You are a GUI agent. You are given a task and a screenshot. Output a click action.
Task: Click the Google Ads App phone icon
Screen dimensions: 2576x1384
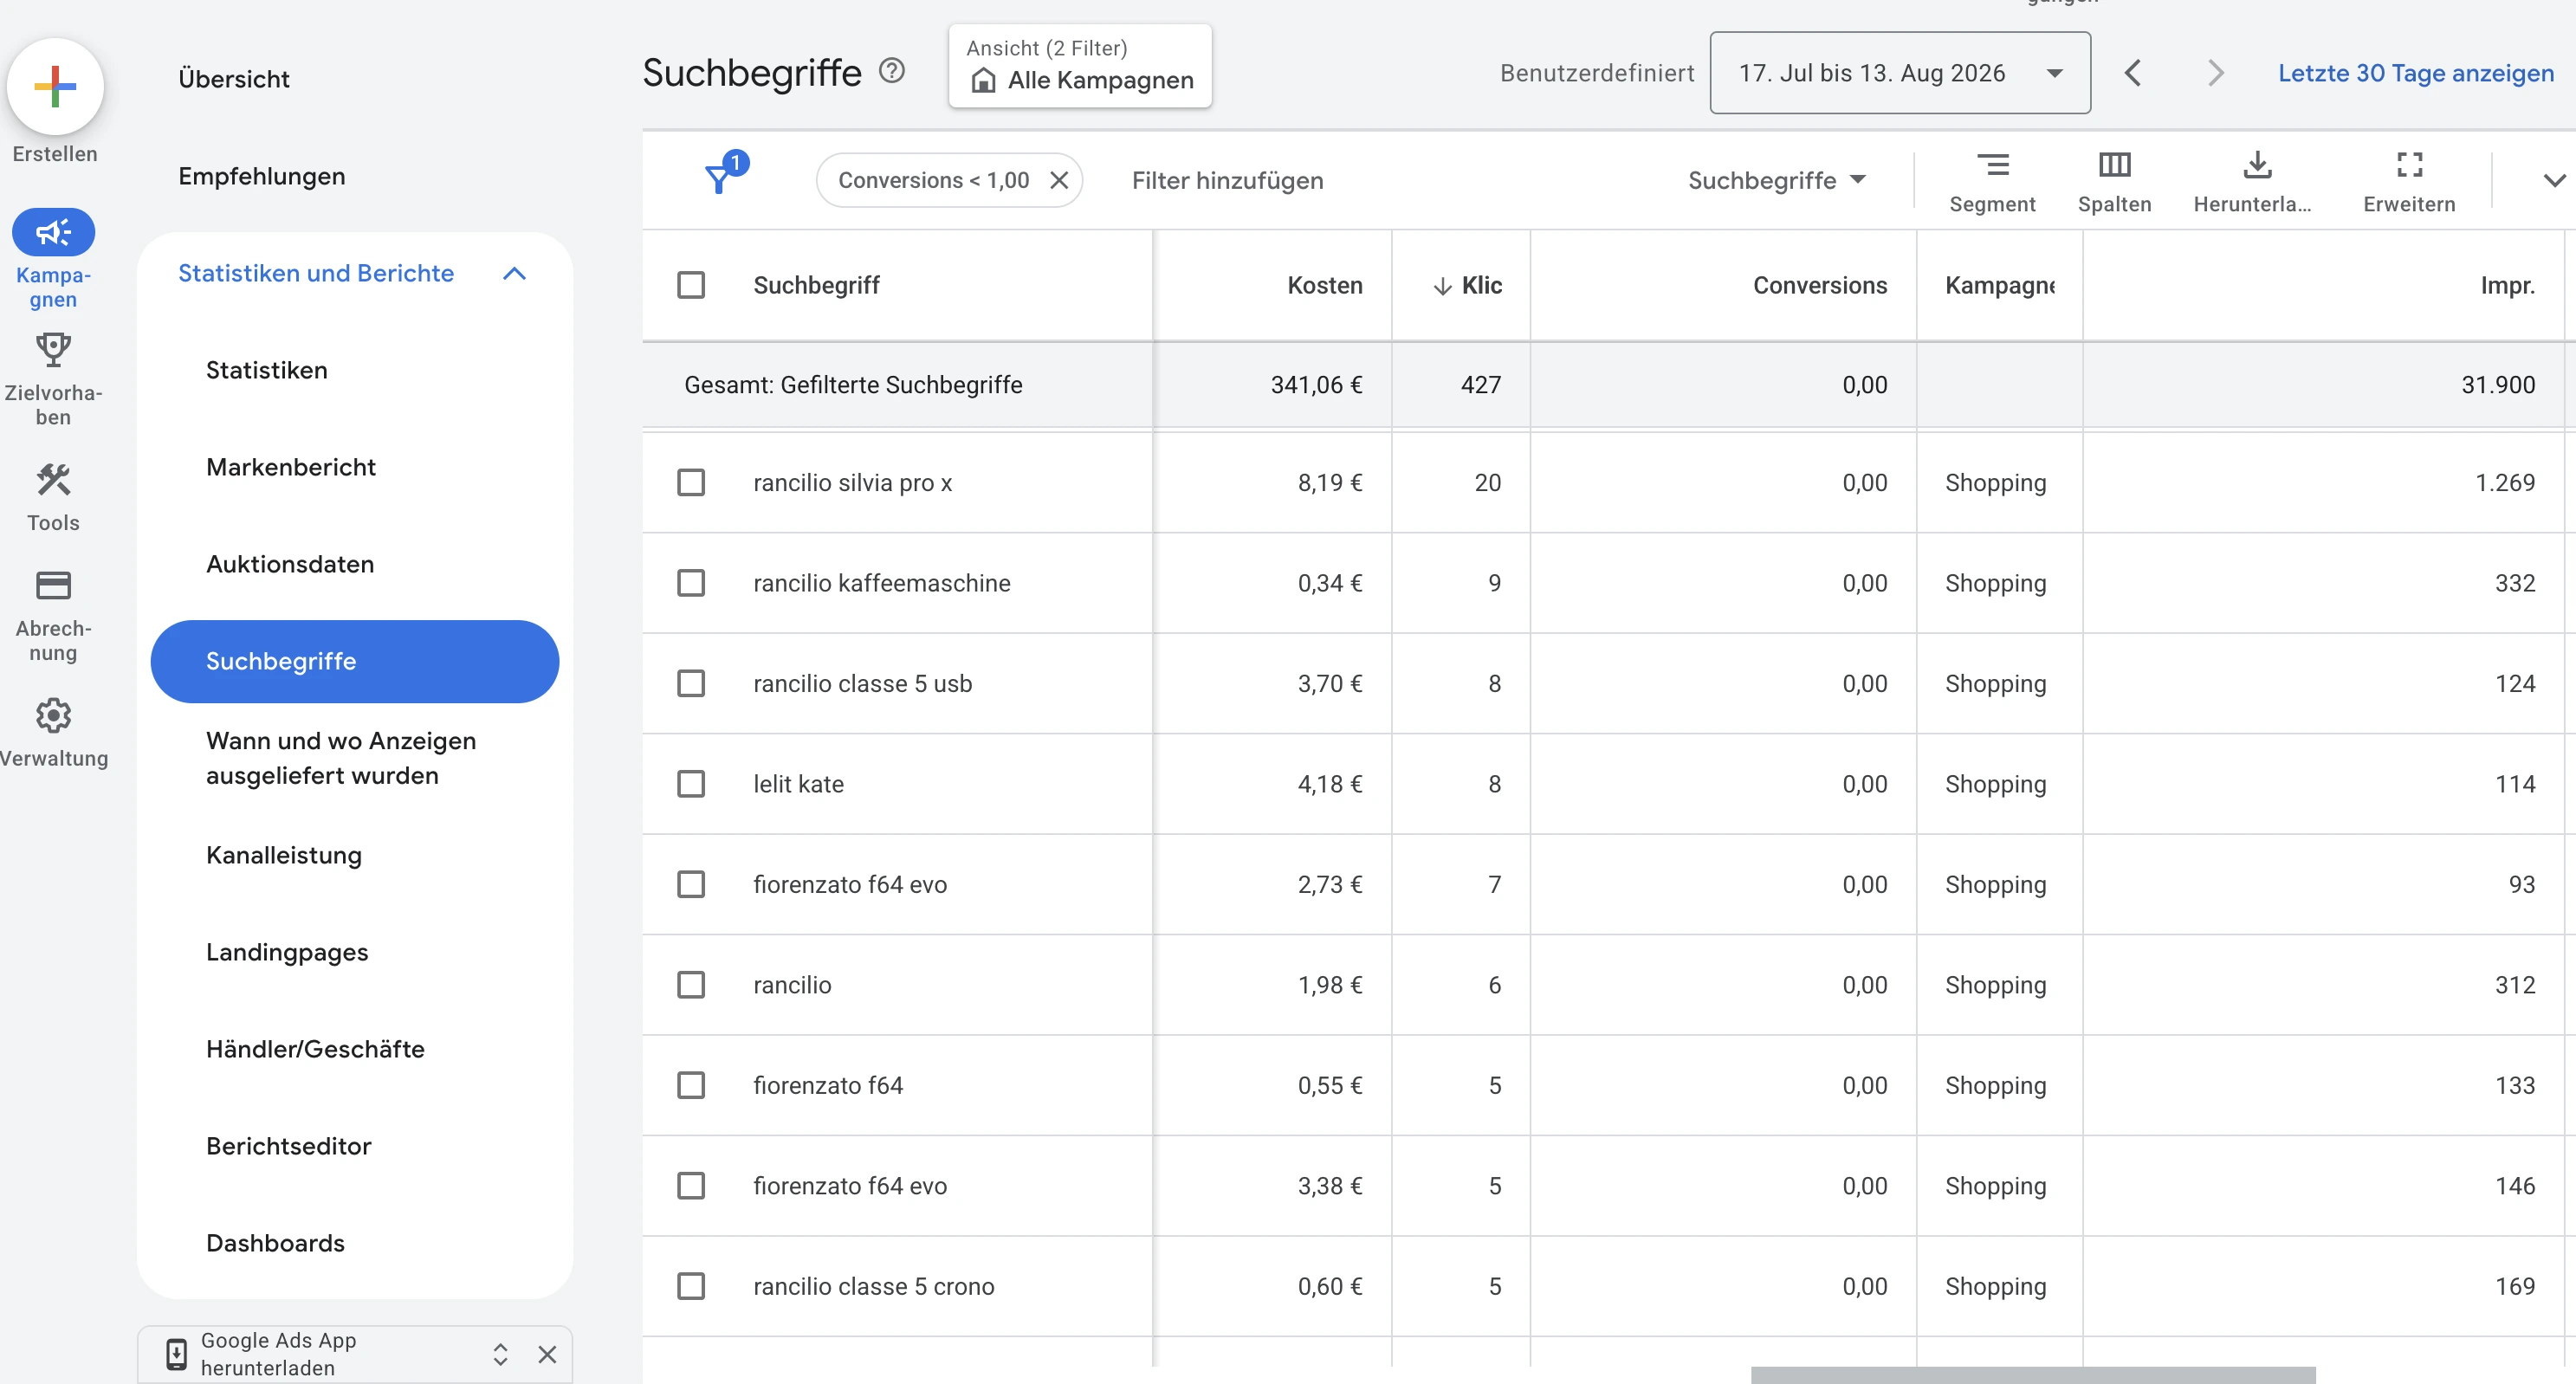[176, 1354]
